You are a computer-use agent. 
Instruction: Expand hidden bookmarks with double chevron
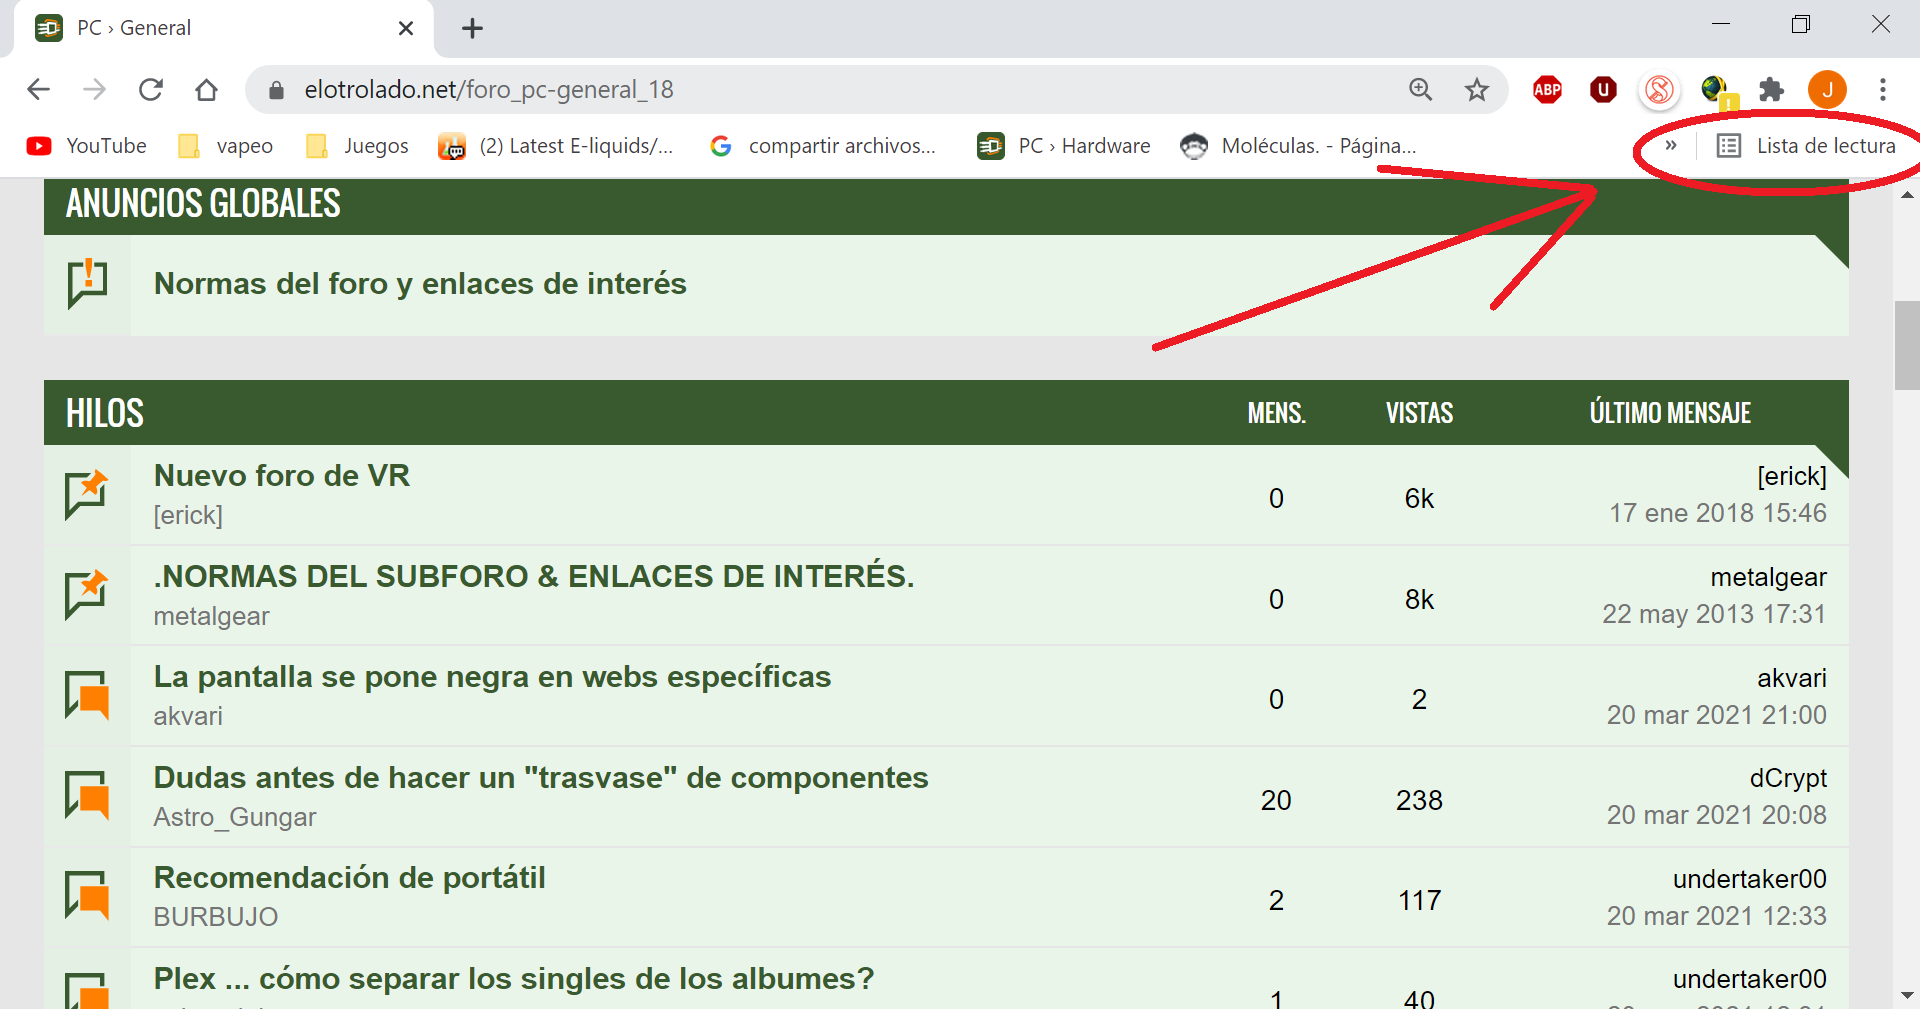point(1670,146)
